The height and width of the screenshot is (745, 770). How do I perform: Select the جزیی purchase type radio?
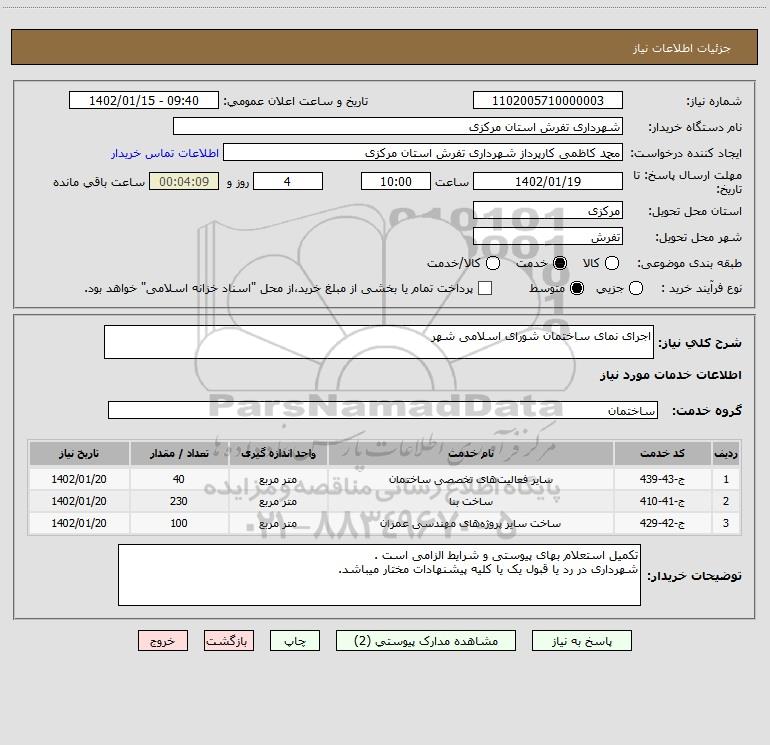635,288
